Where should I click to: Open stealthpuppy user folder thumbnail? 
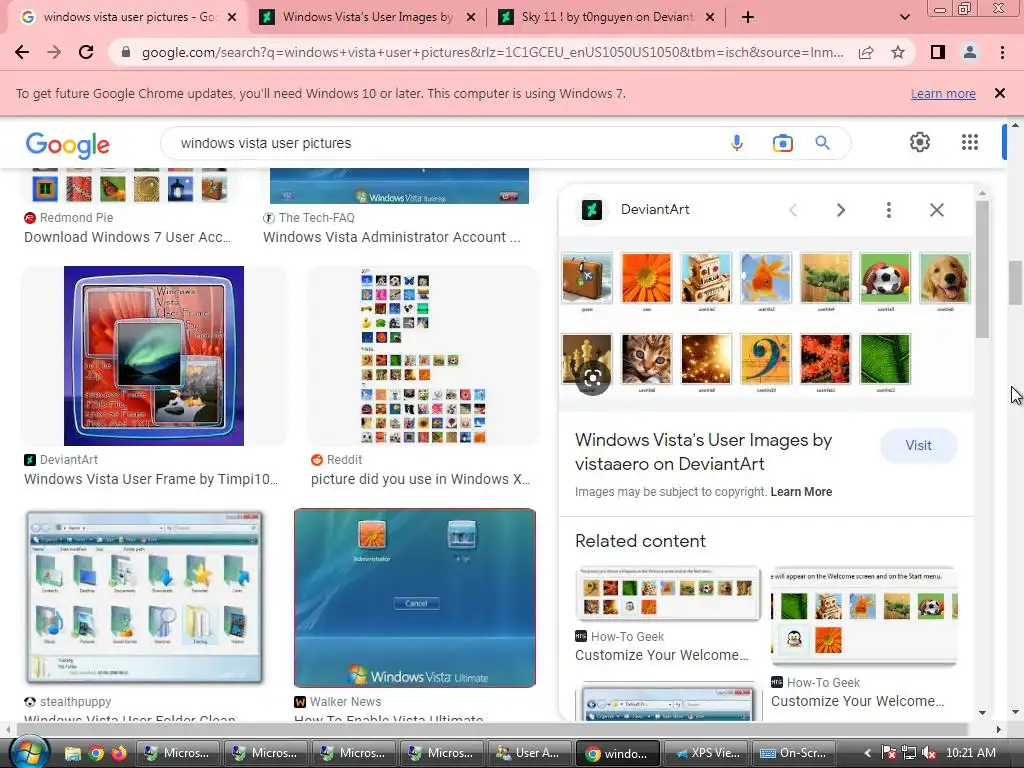tap(144, 598)
